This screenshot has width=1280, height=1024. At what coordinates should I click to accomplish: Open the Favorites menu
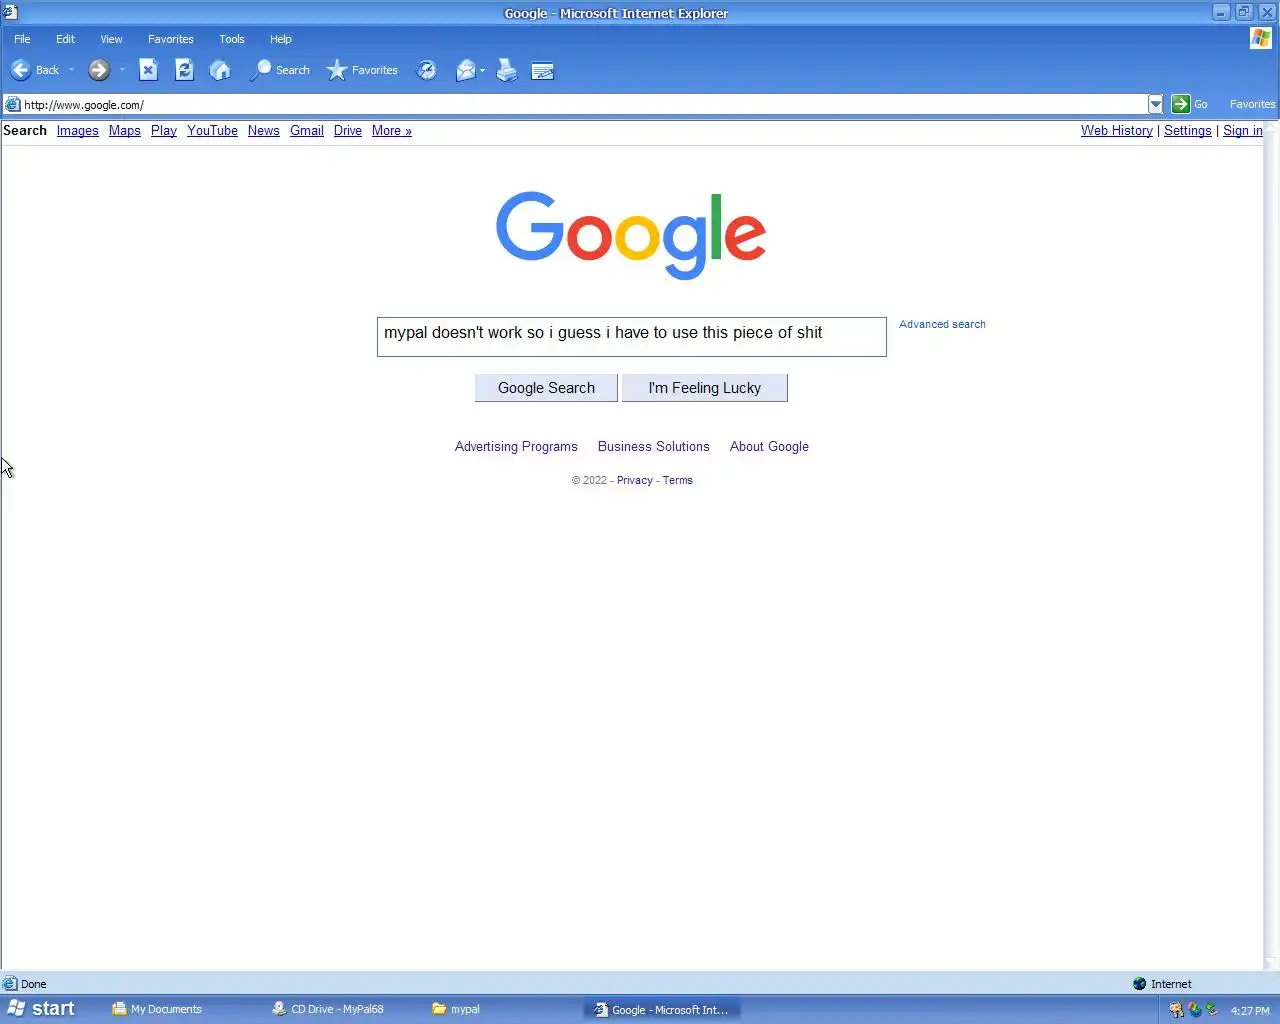tap(171, 39)
